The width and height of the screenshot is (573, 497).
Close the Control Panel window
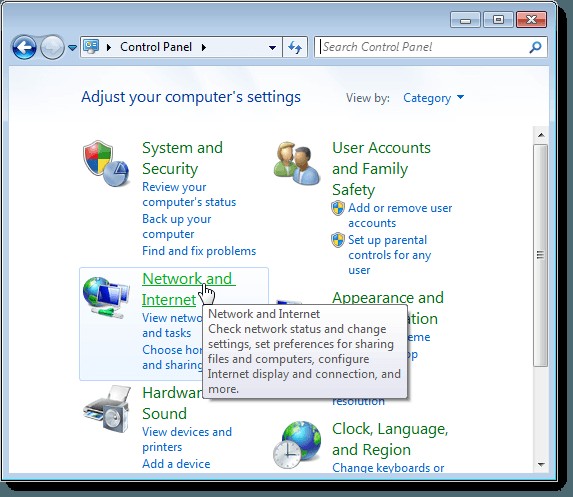(531, 20)
